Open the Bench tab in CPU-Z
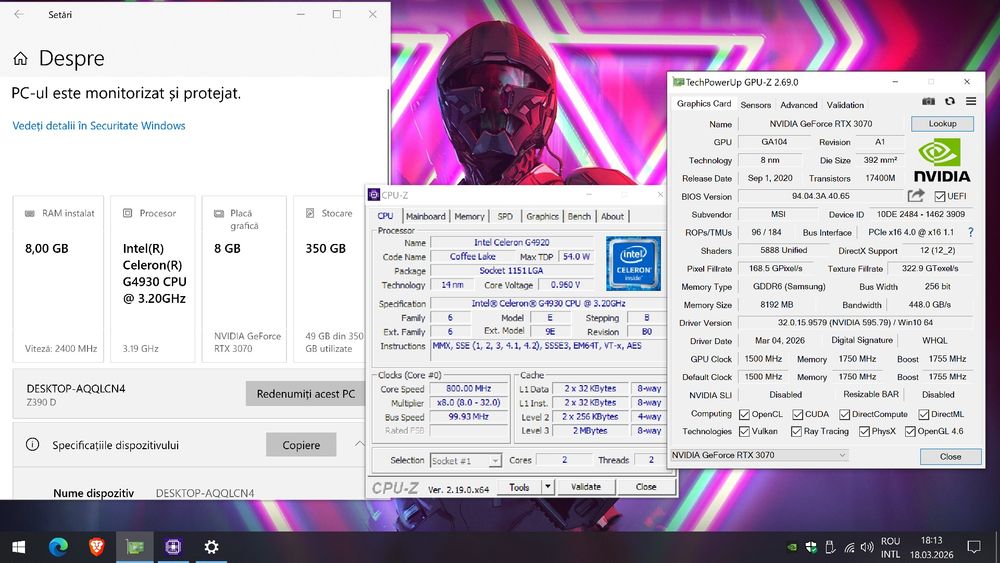This screenshot has height=563, width=1000. [579, 216]
